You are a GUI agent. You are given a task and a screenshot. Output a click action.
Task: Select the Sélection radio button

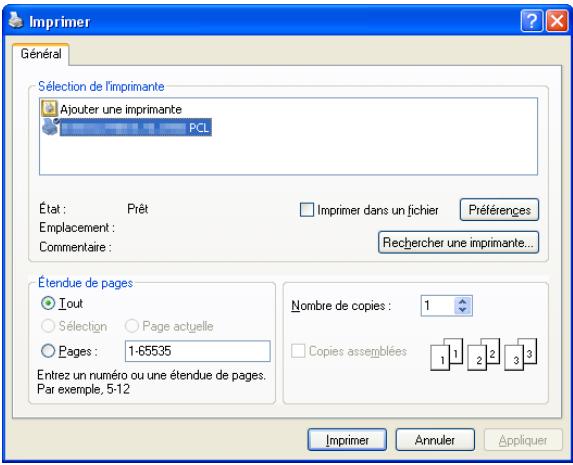[48, 326]
